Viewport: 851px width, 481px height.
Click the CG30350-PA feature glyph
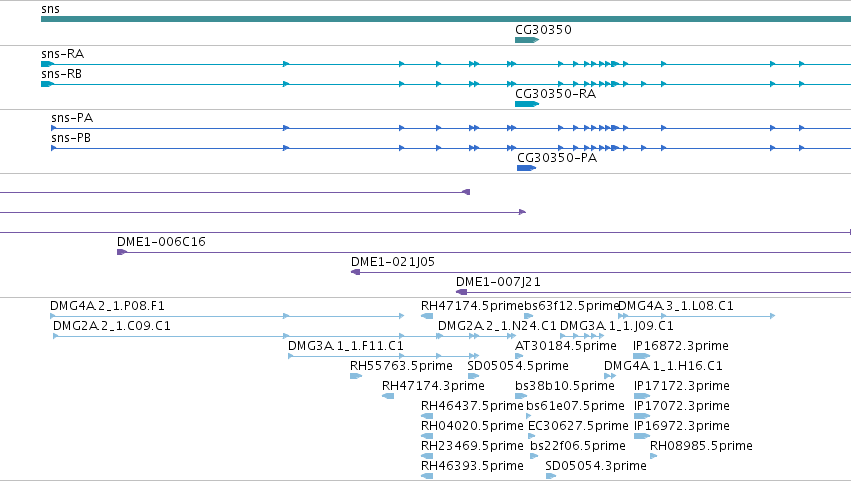(x=526, y=168)
